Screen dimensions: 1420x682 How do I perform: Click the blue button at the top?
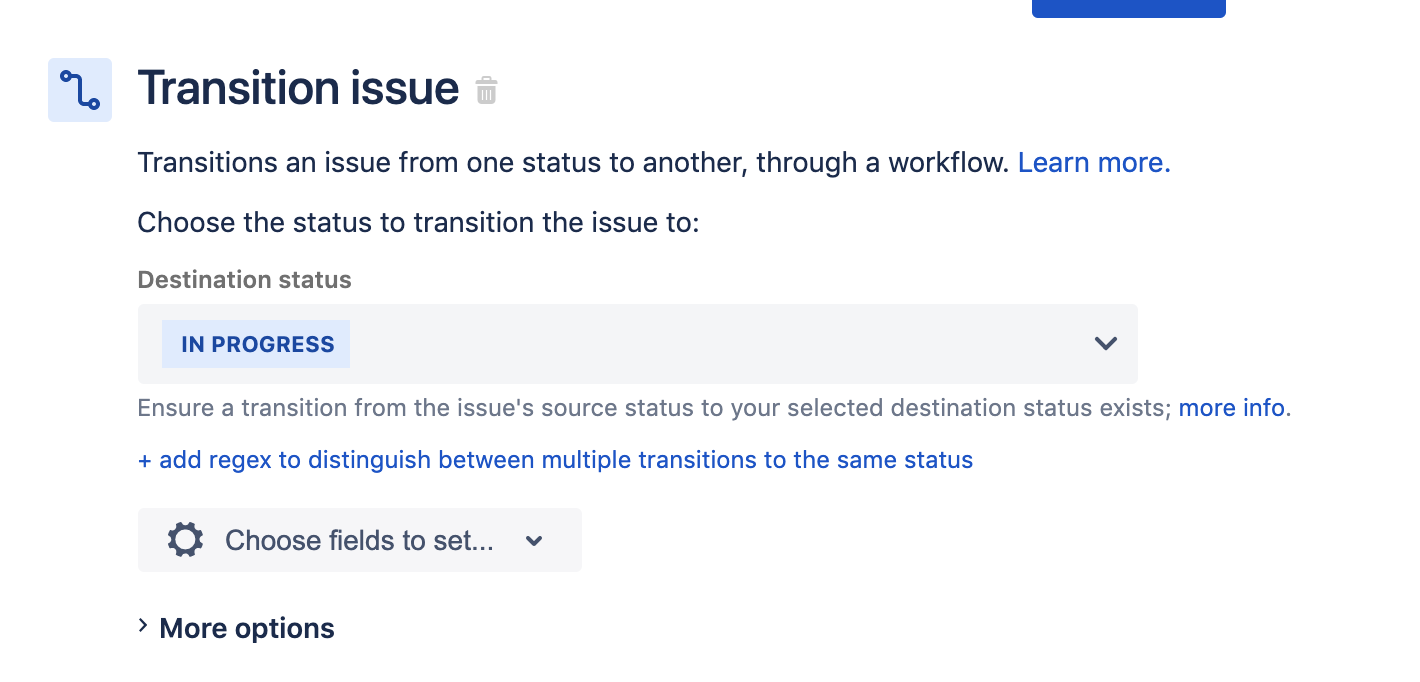(x=1128, y=8)
